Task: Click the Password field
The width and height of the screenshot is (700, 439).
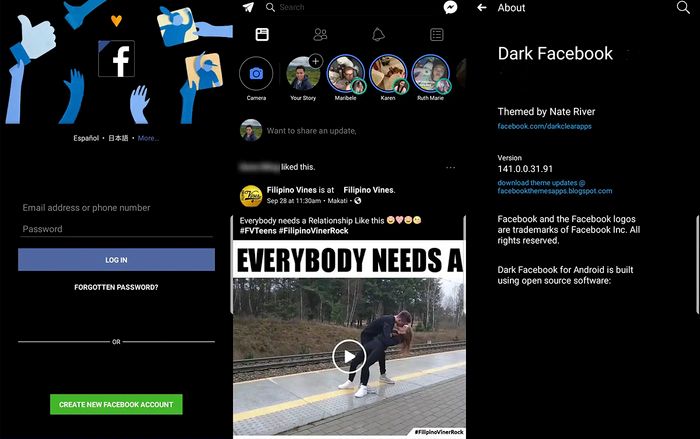Action: click(x=116, y=229)
